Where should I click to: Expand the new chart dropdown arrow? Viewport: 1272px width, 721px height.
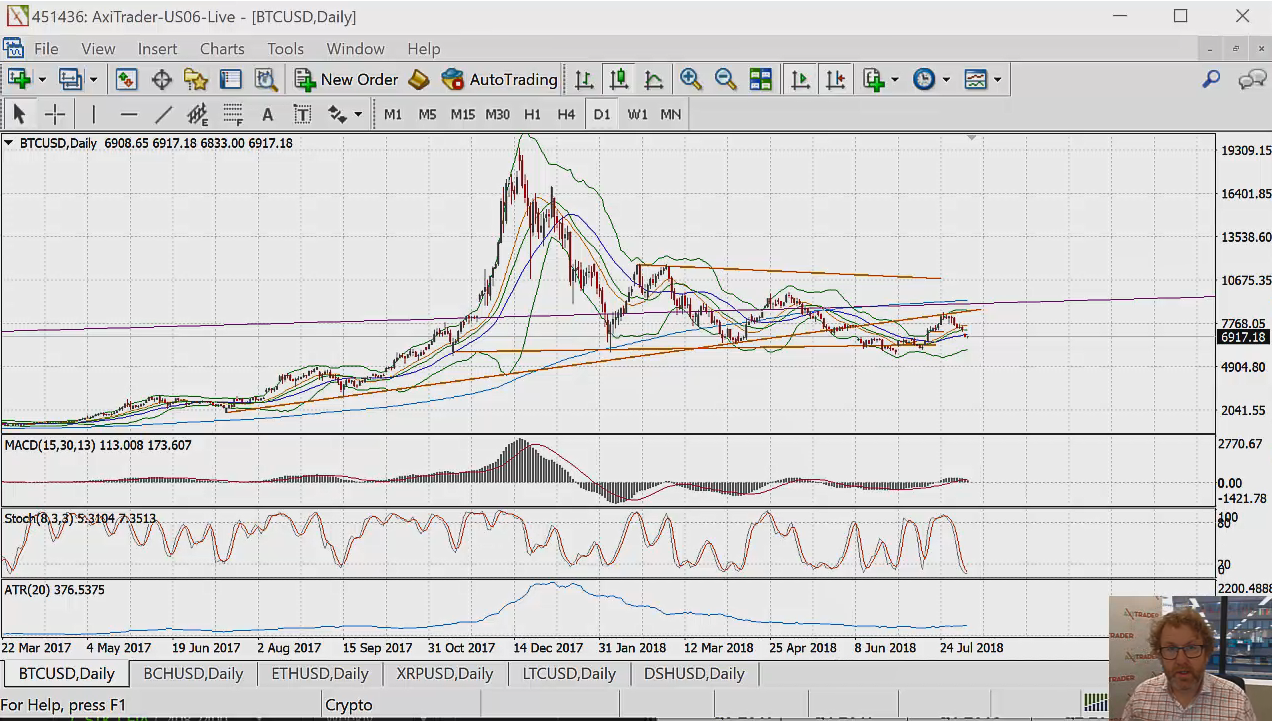[42, 80]
